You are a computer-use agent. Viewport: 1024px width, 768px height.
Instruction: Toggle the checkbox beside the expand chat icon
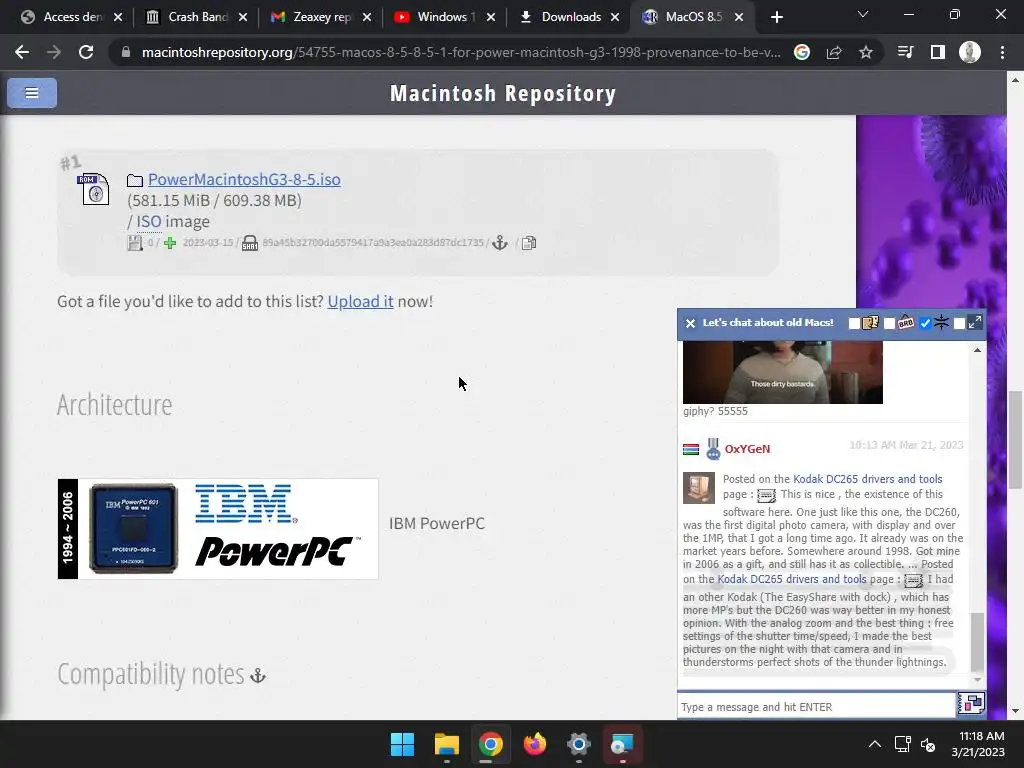pyautogui.click(x=959, y=323)
